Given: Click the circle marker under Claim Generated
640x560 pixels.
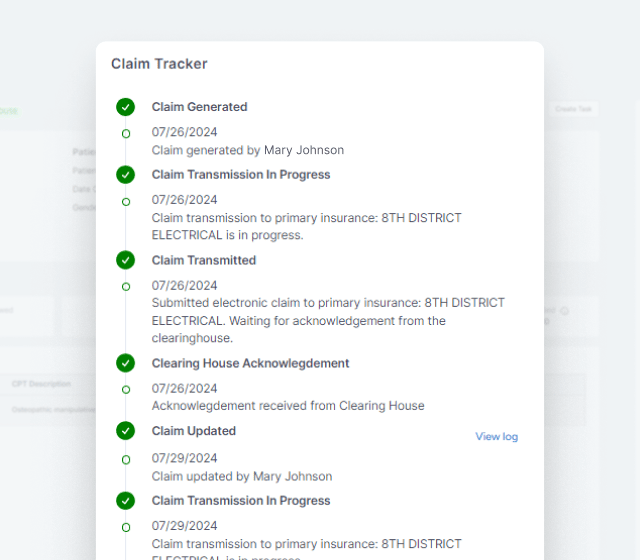Looking at the screenshot, I should [125, 133].
